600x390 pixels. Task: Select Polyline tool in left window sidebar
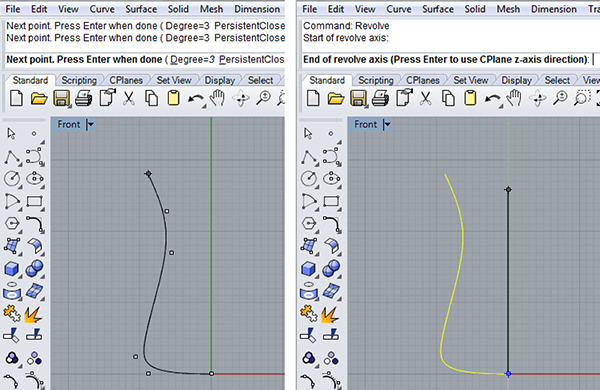(x=12, y=157)
